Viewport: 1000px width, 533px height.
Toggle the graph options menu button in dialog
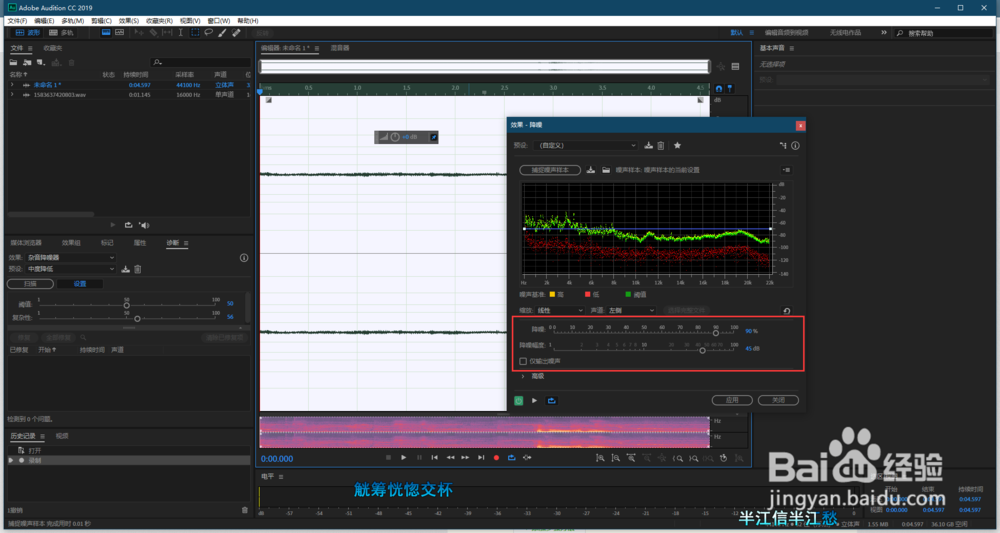pos(786,170)
